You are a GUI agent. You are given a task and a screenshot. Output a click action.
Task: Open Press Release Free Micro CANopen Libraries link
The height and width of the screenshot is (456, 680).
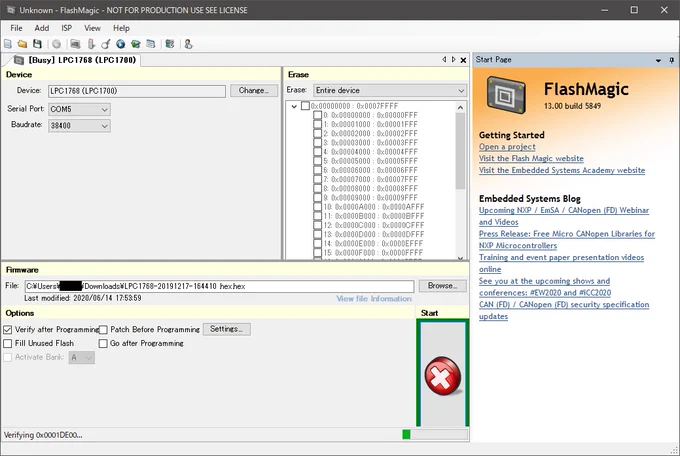(567, 239)
